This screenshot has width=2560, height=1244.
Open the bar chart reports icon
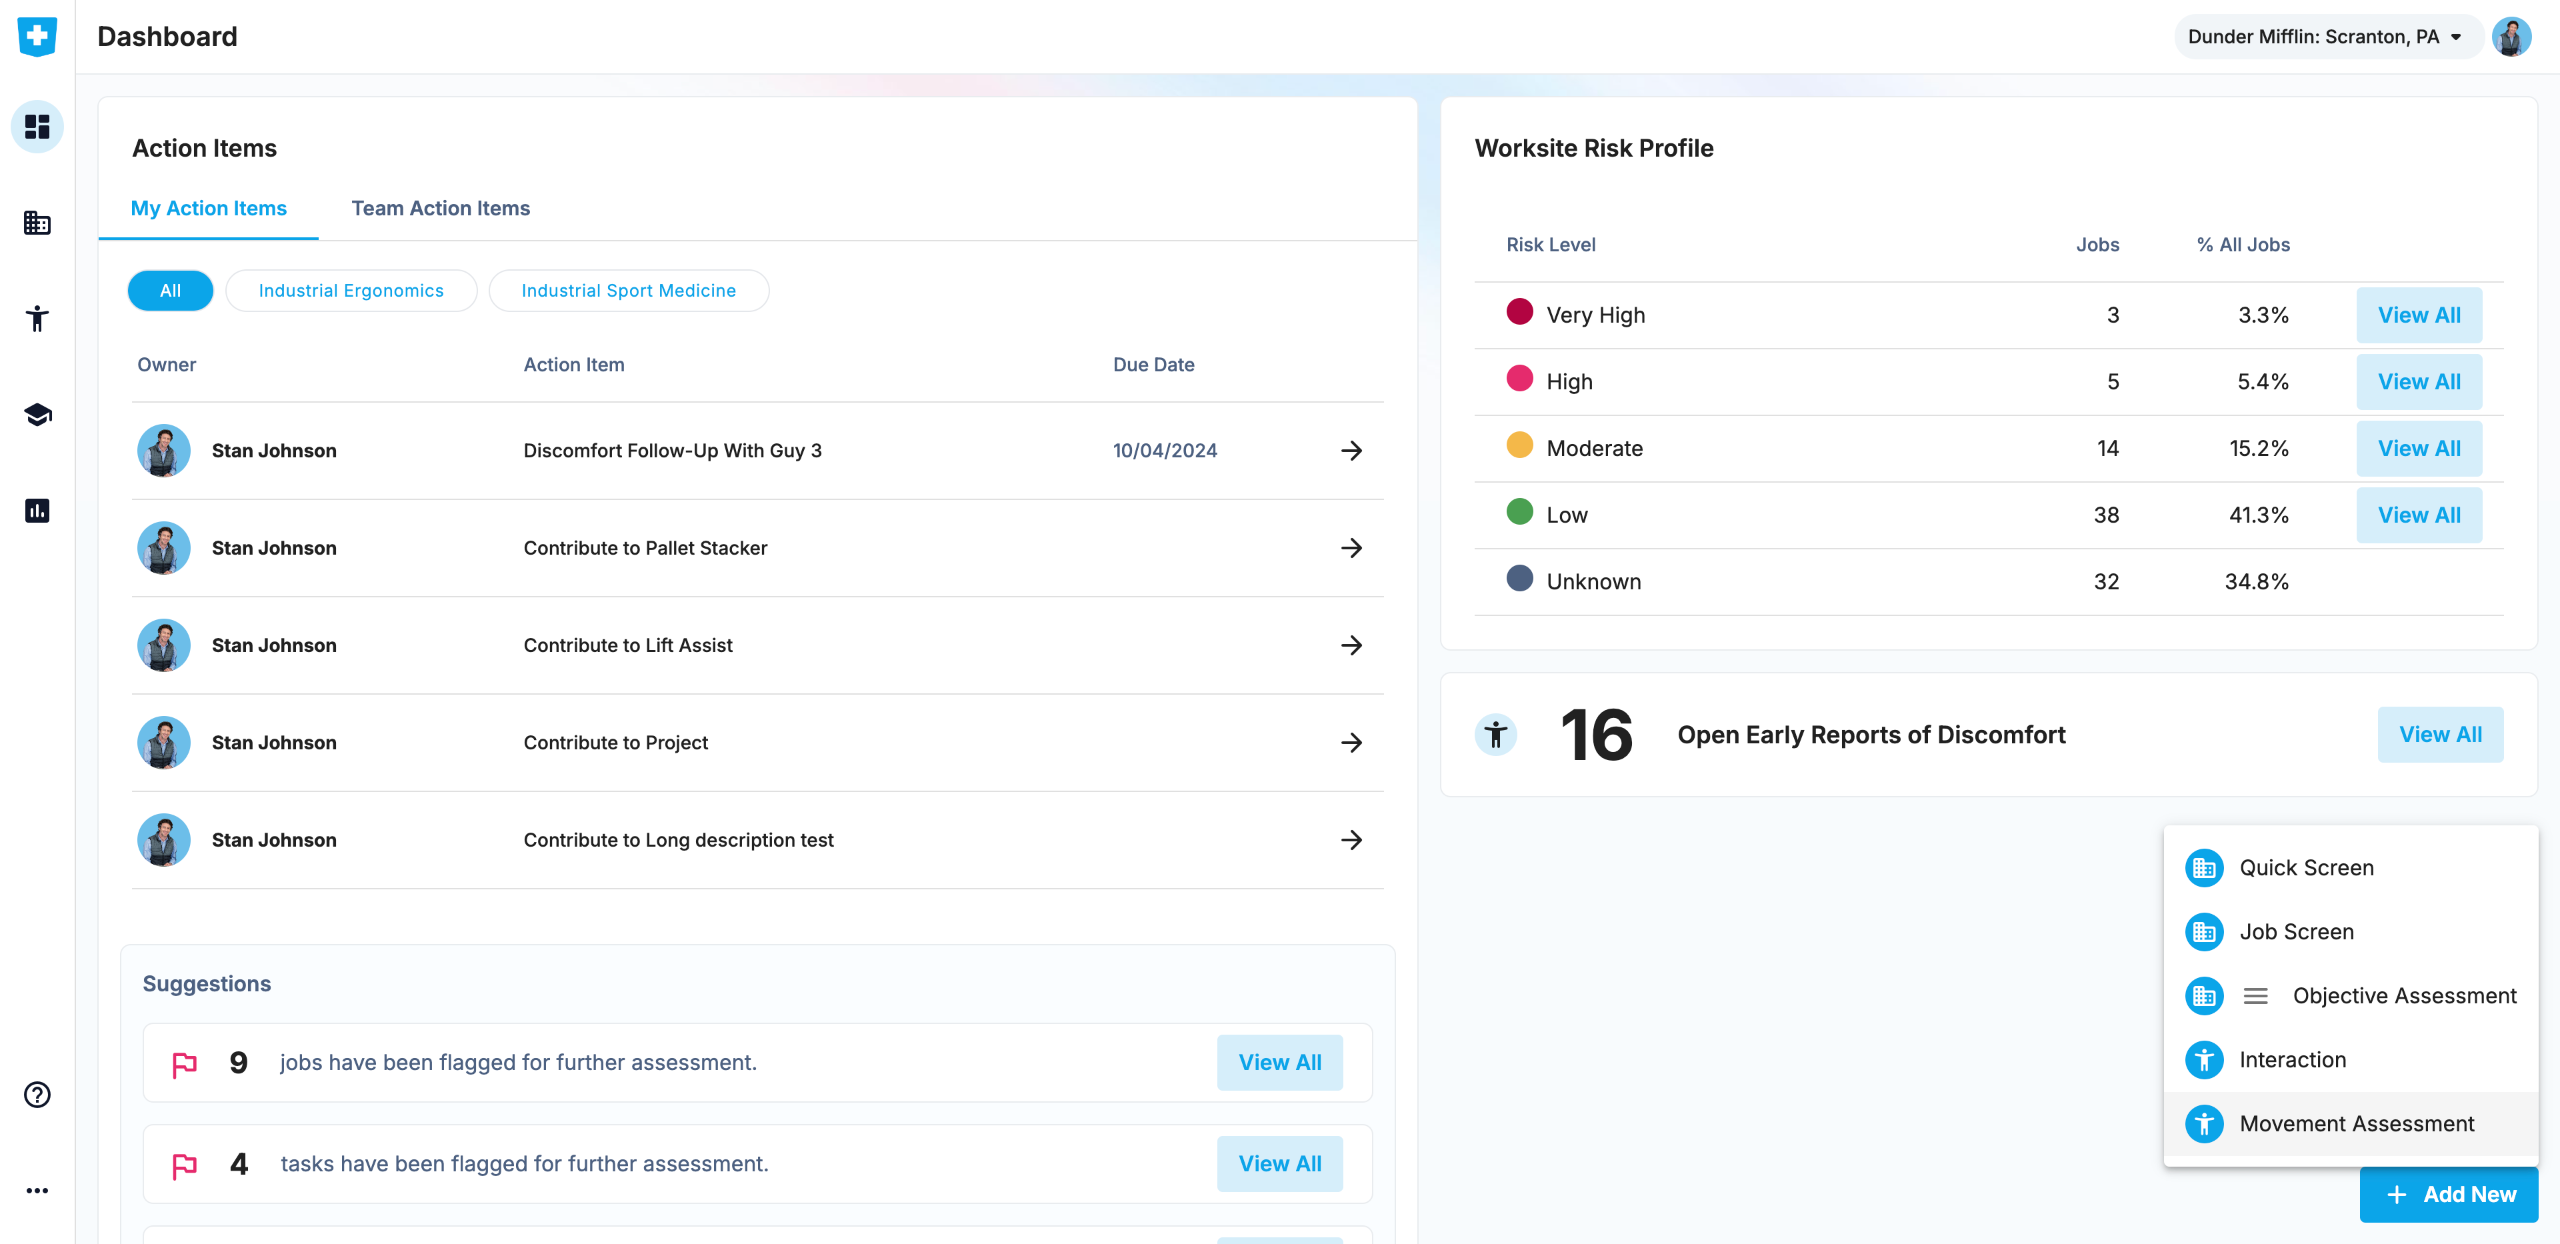pos(37,511)
